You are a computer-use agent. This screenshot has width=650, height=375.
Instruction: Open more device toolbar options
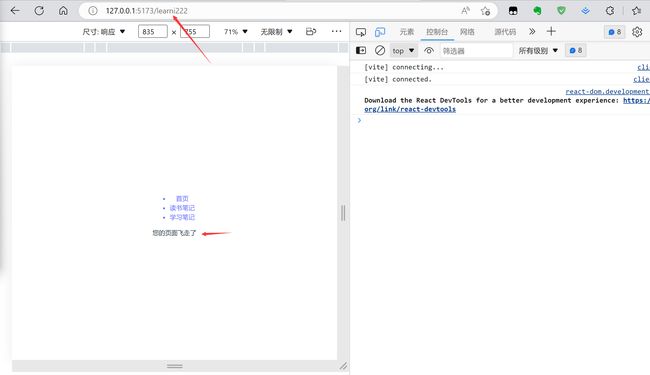click(x=337, y=31)
